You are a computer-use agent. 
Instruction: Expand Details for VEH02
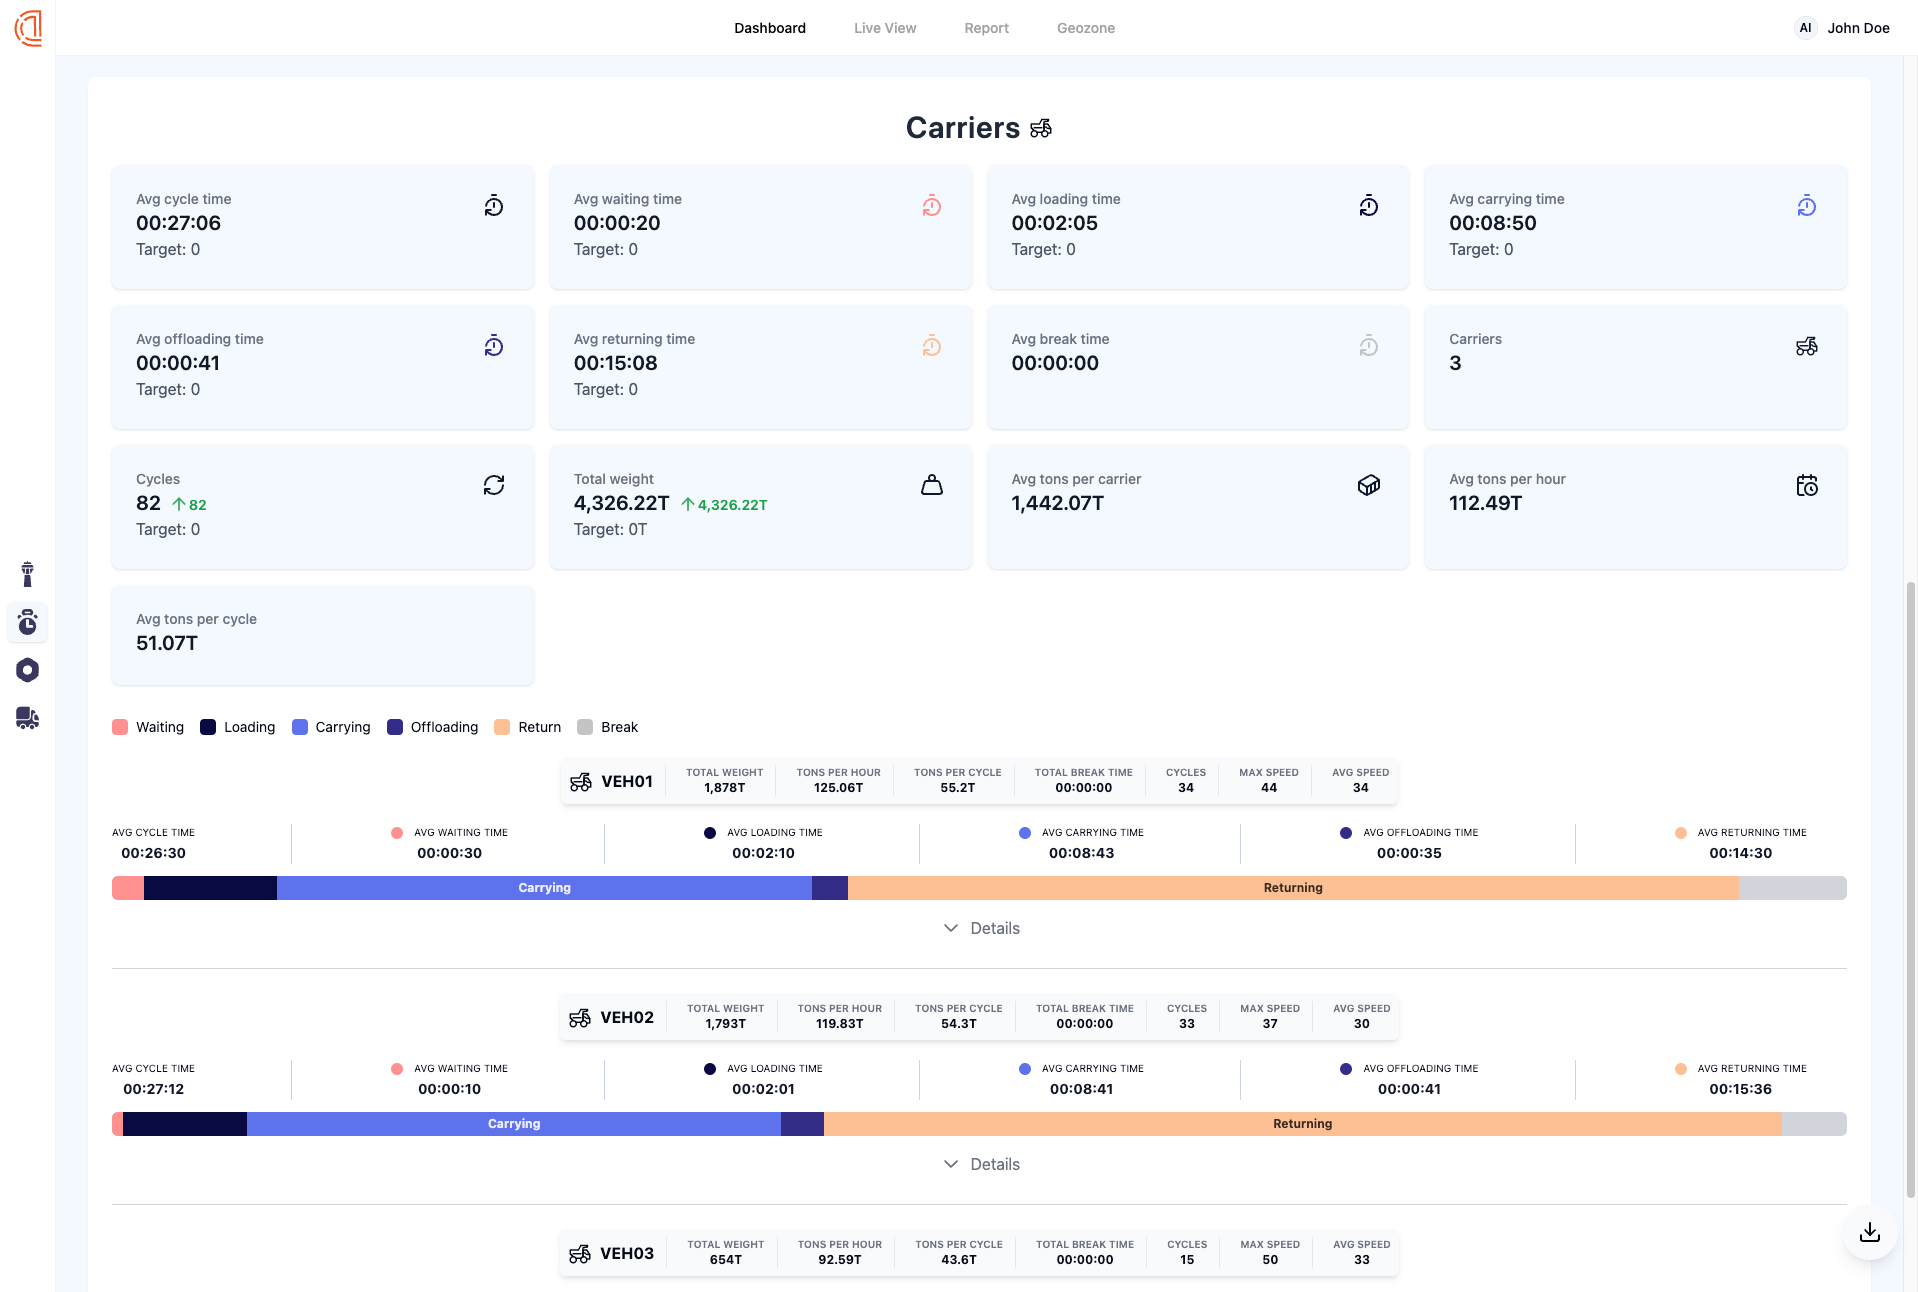981,1164
